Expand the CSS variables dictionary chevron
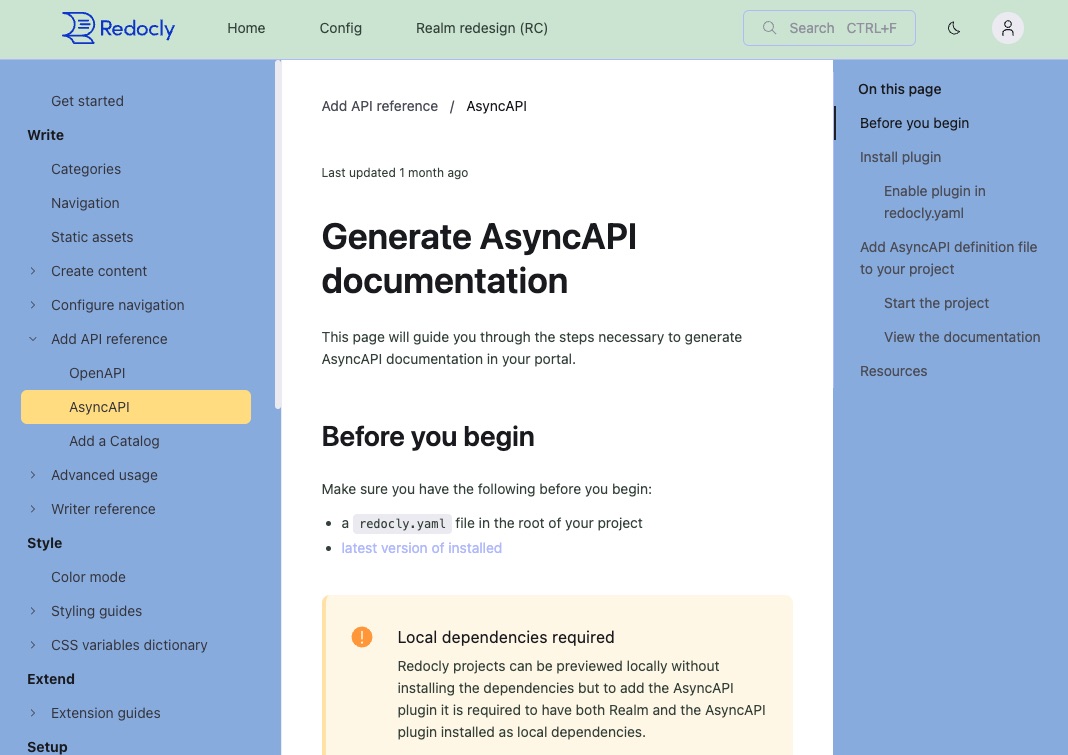 tap(33, 645)
